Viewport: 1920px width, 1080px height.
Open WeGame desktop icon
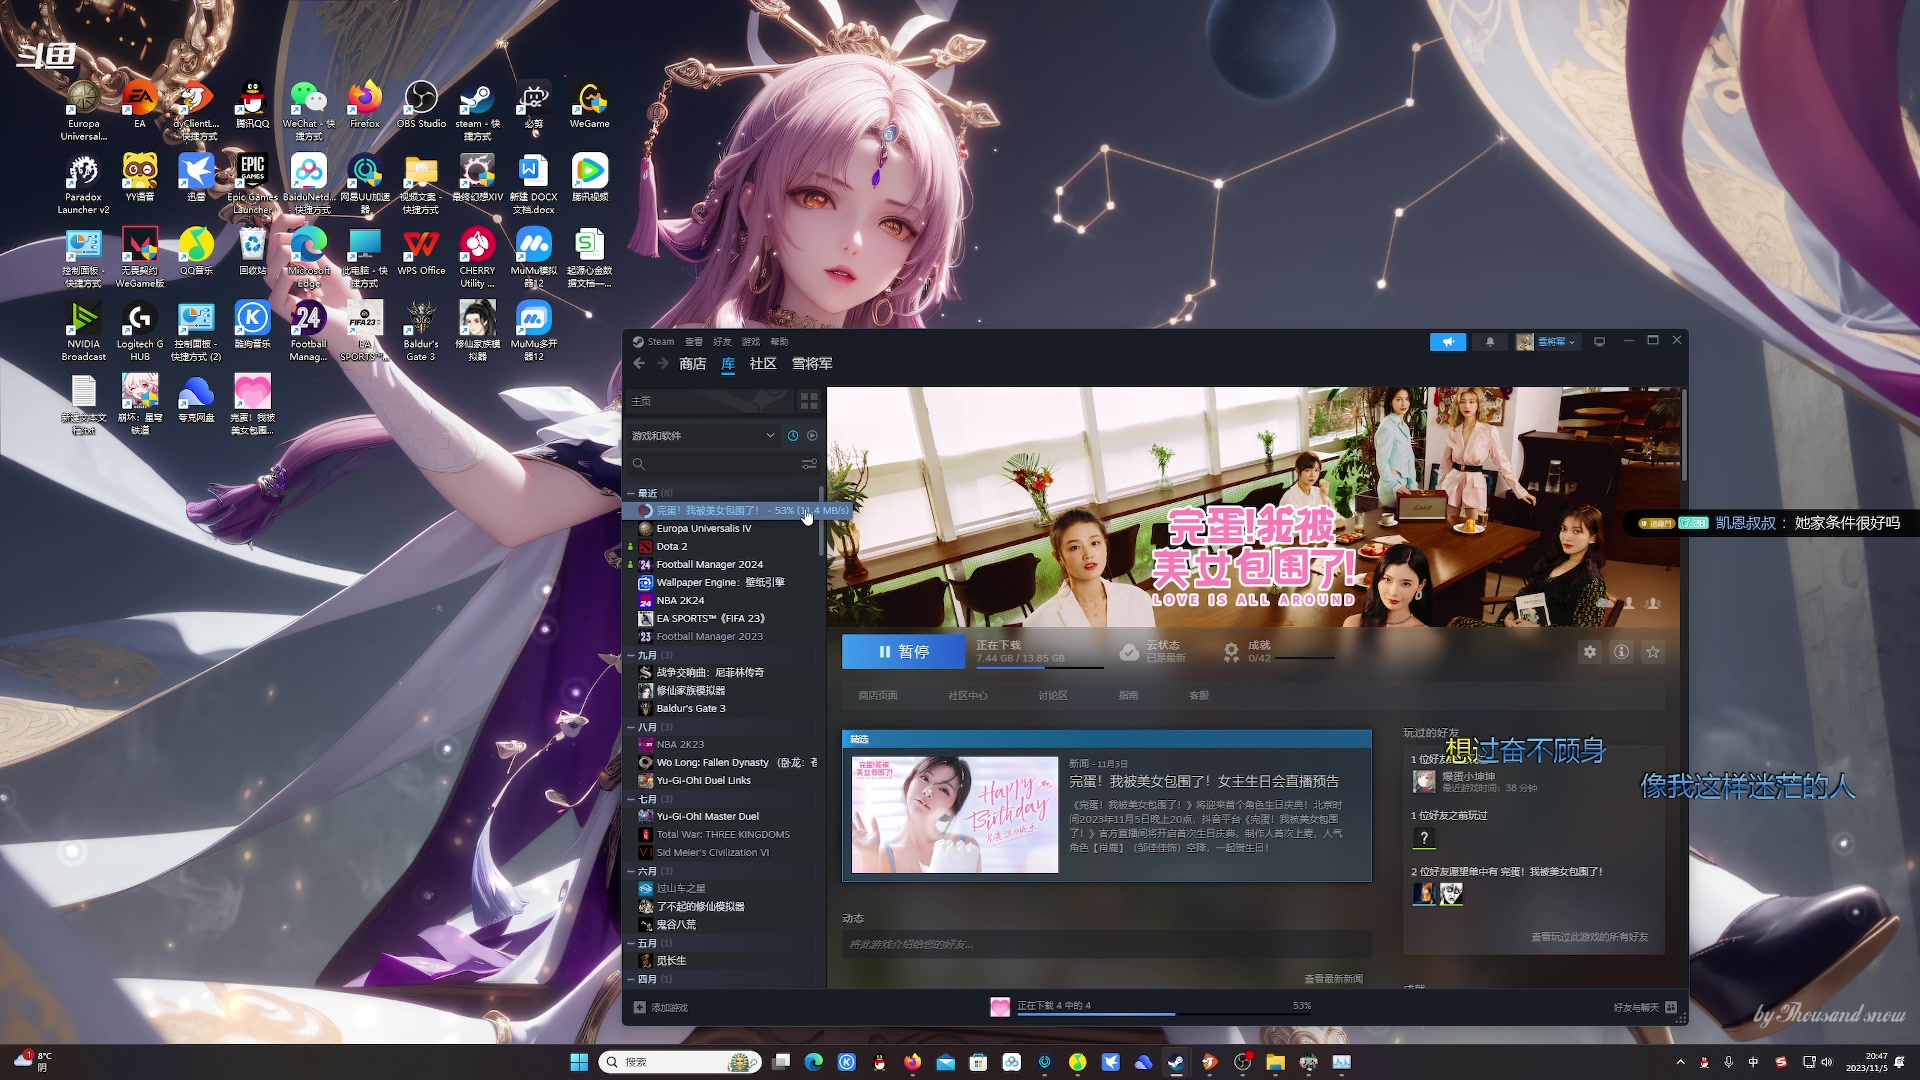590,106
